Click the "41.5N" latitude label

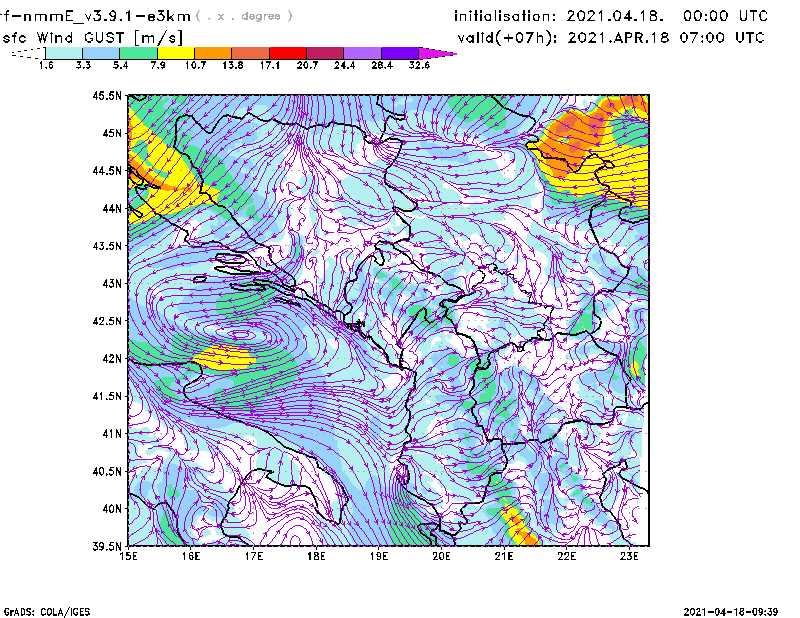(107, 396)
